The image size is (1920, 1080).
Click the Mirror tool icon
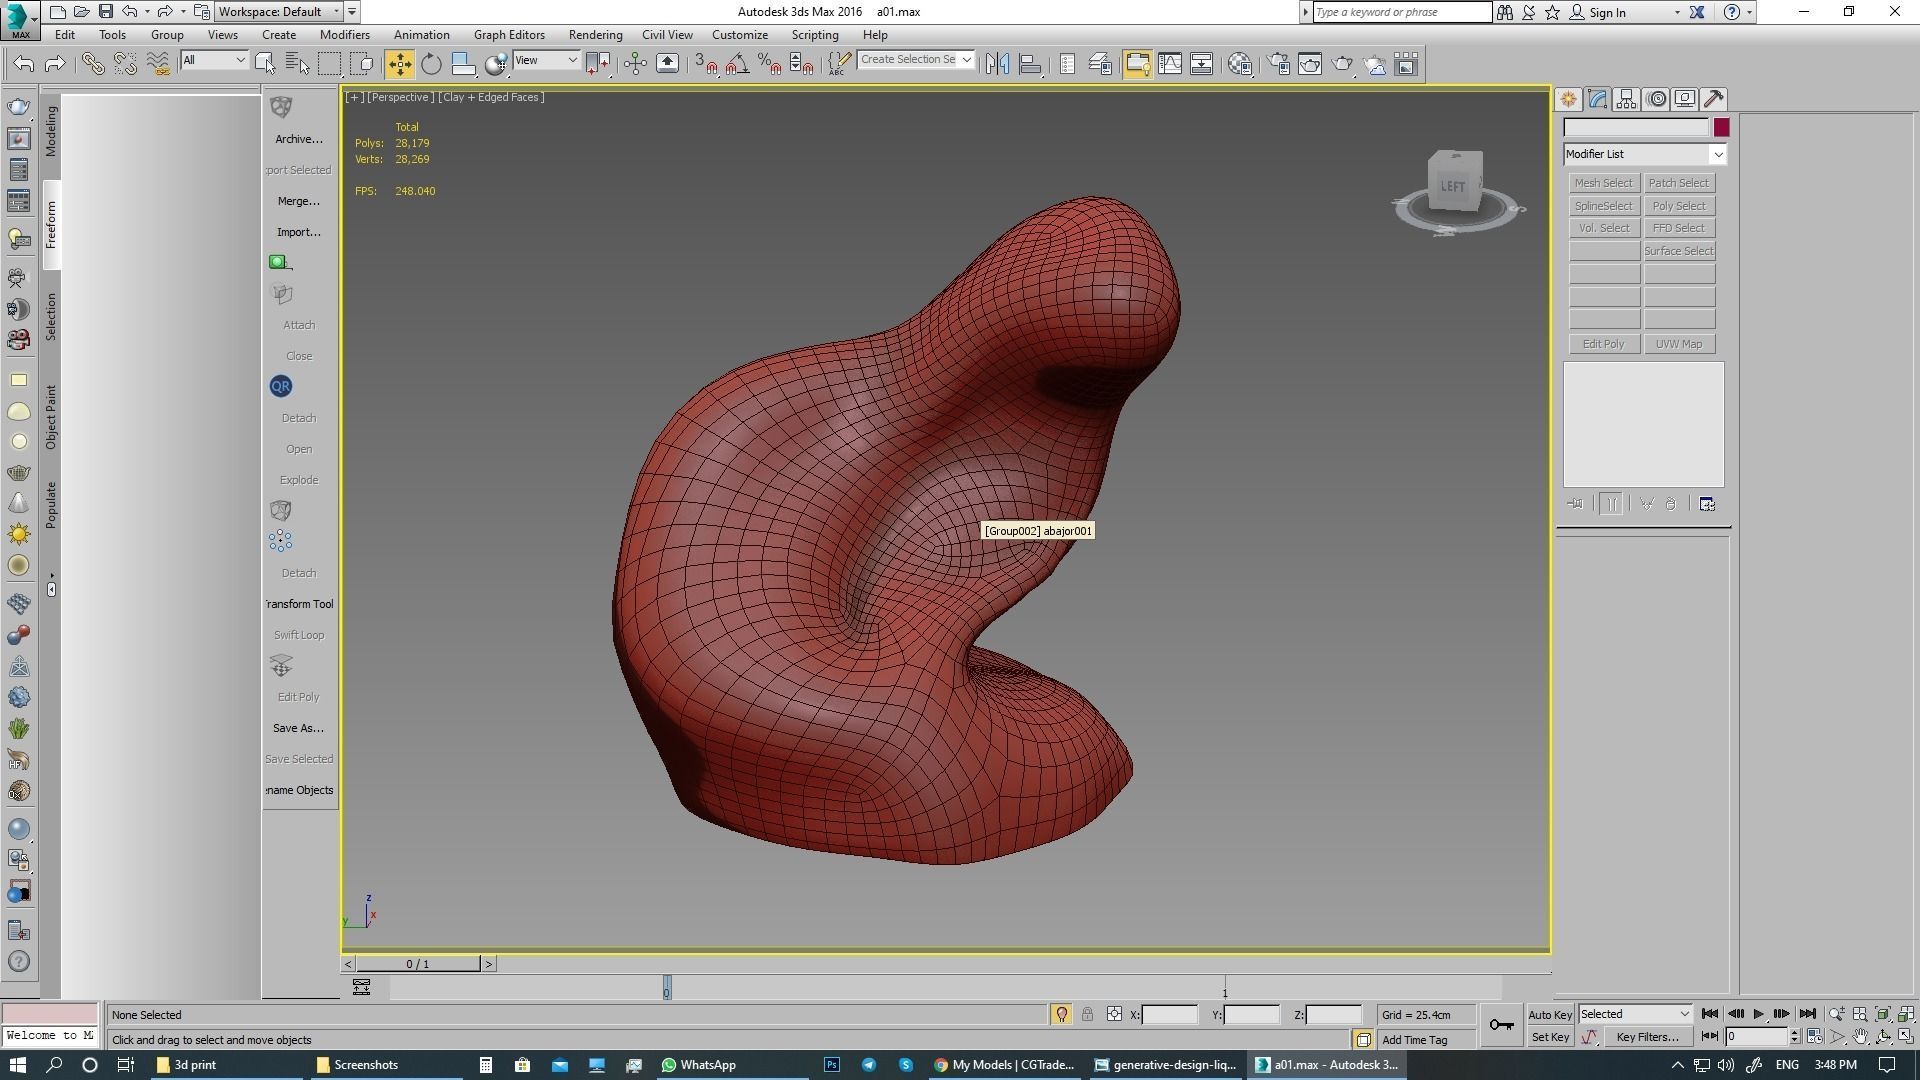tap(997, 64)
